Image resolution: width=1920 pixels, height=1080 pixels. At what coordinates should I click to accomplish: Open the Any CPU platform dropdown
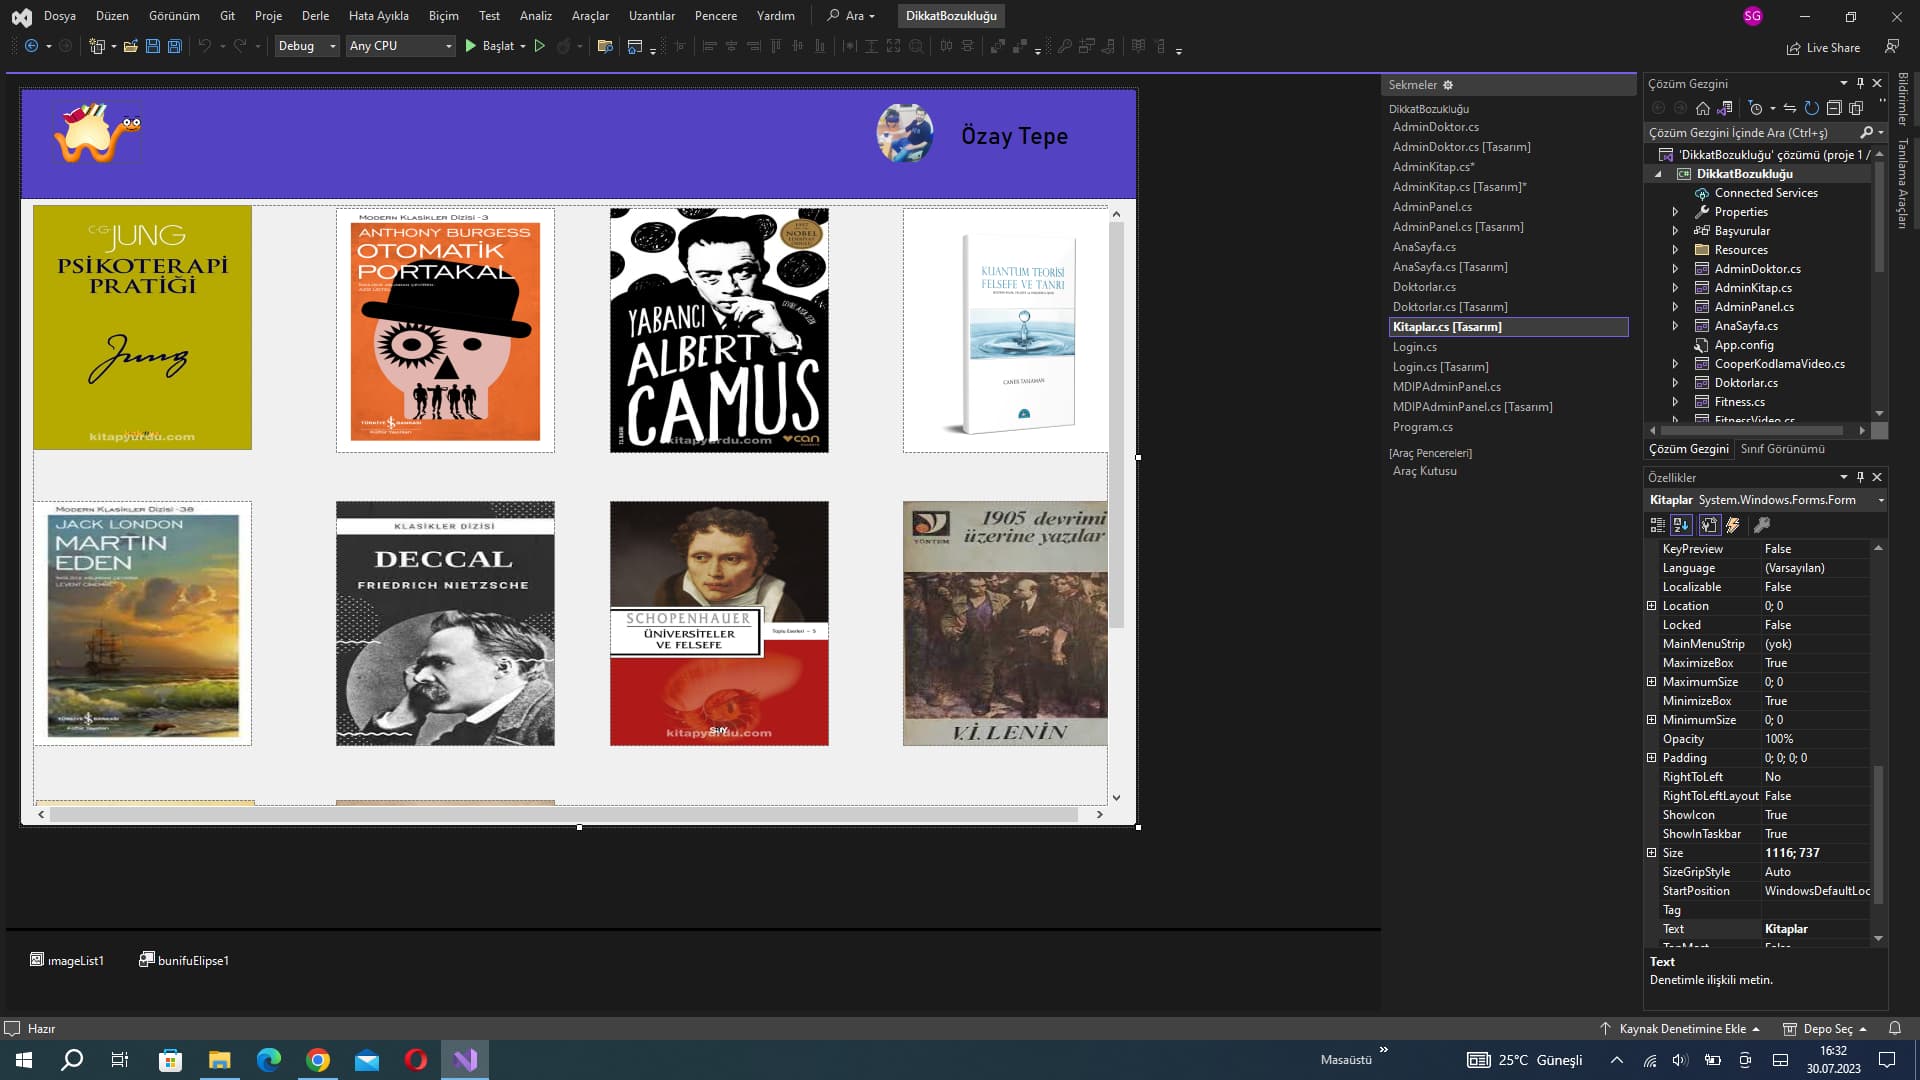tap(400, 46)
